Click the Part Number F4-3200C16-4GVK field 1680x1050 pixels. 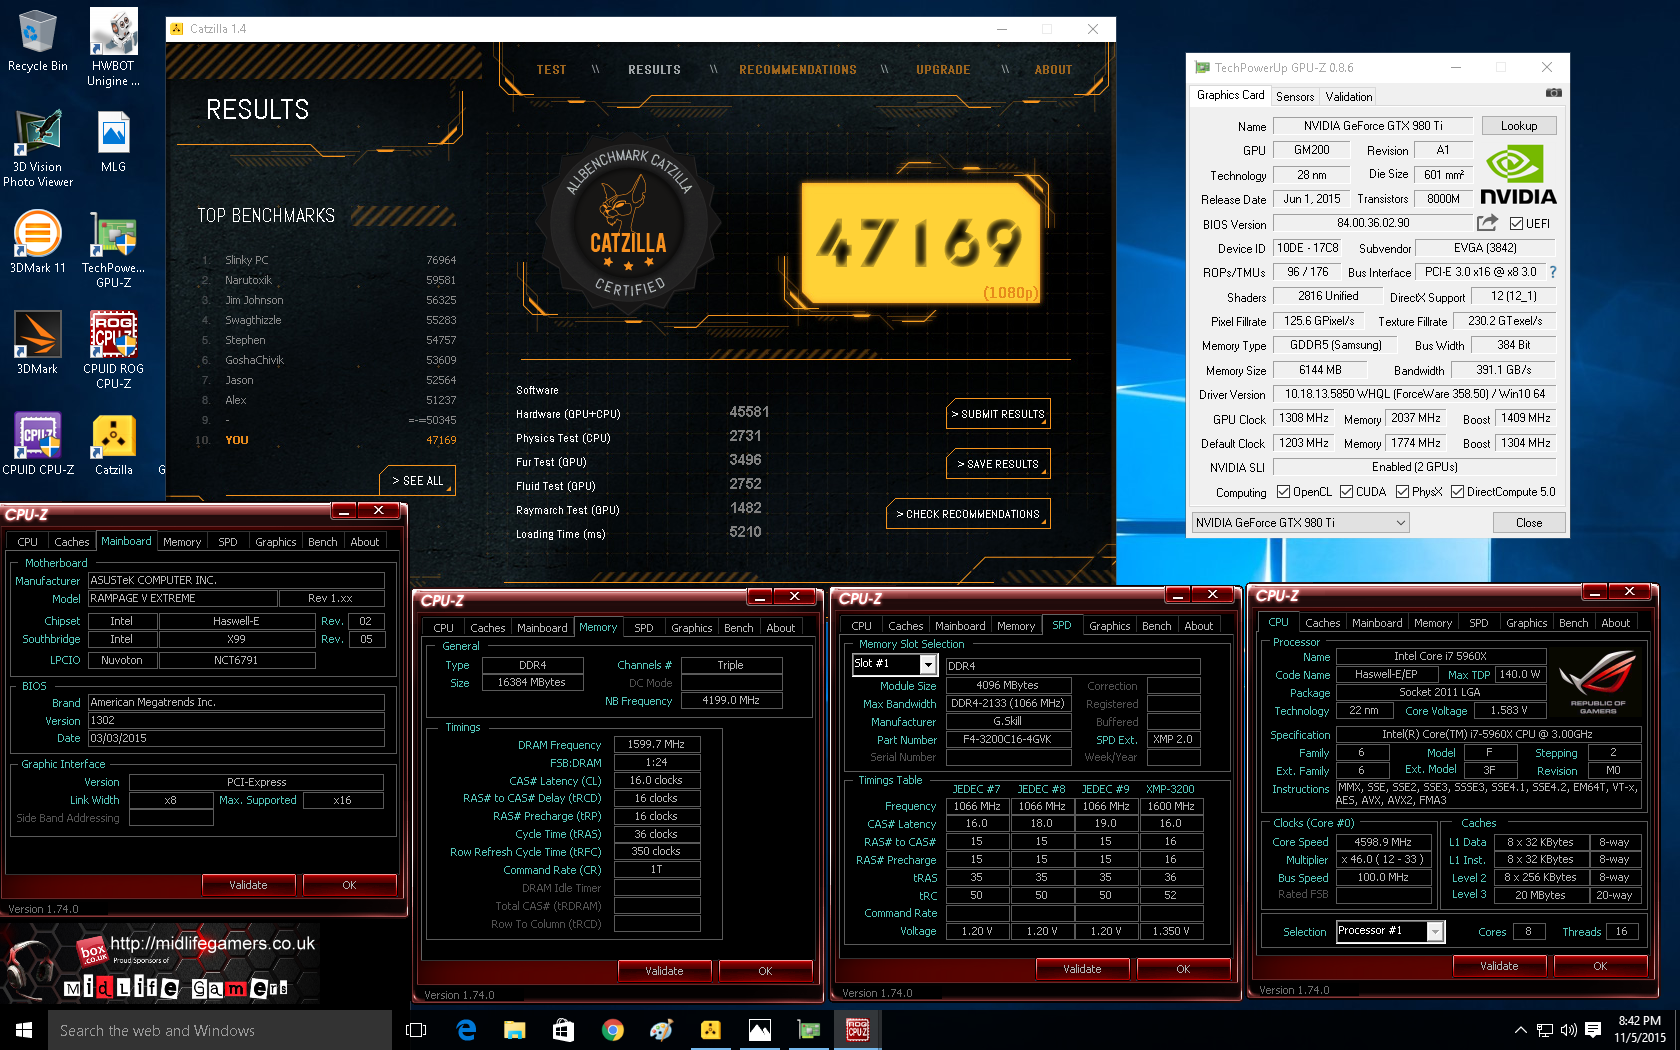tap(1007, 740)
